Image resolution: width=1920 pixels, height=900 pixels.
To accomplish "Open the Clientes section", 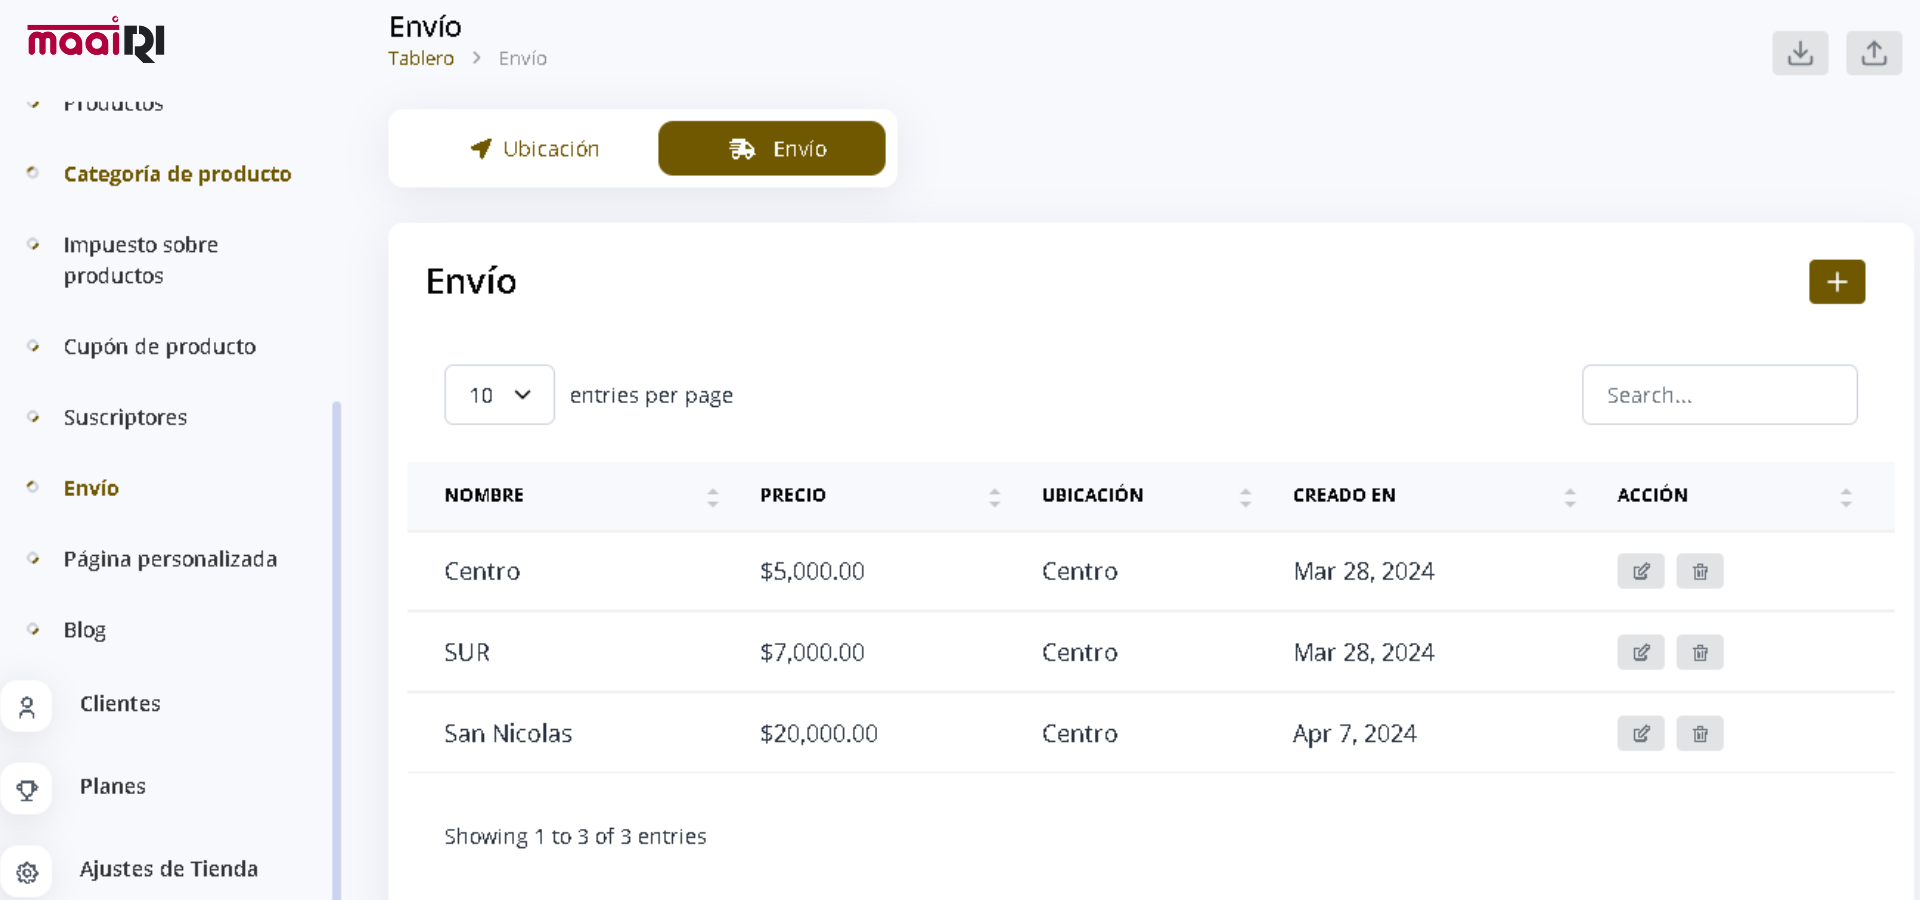I will (x=120, y=704).
